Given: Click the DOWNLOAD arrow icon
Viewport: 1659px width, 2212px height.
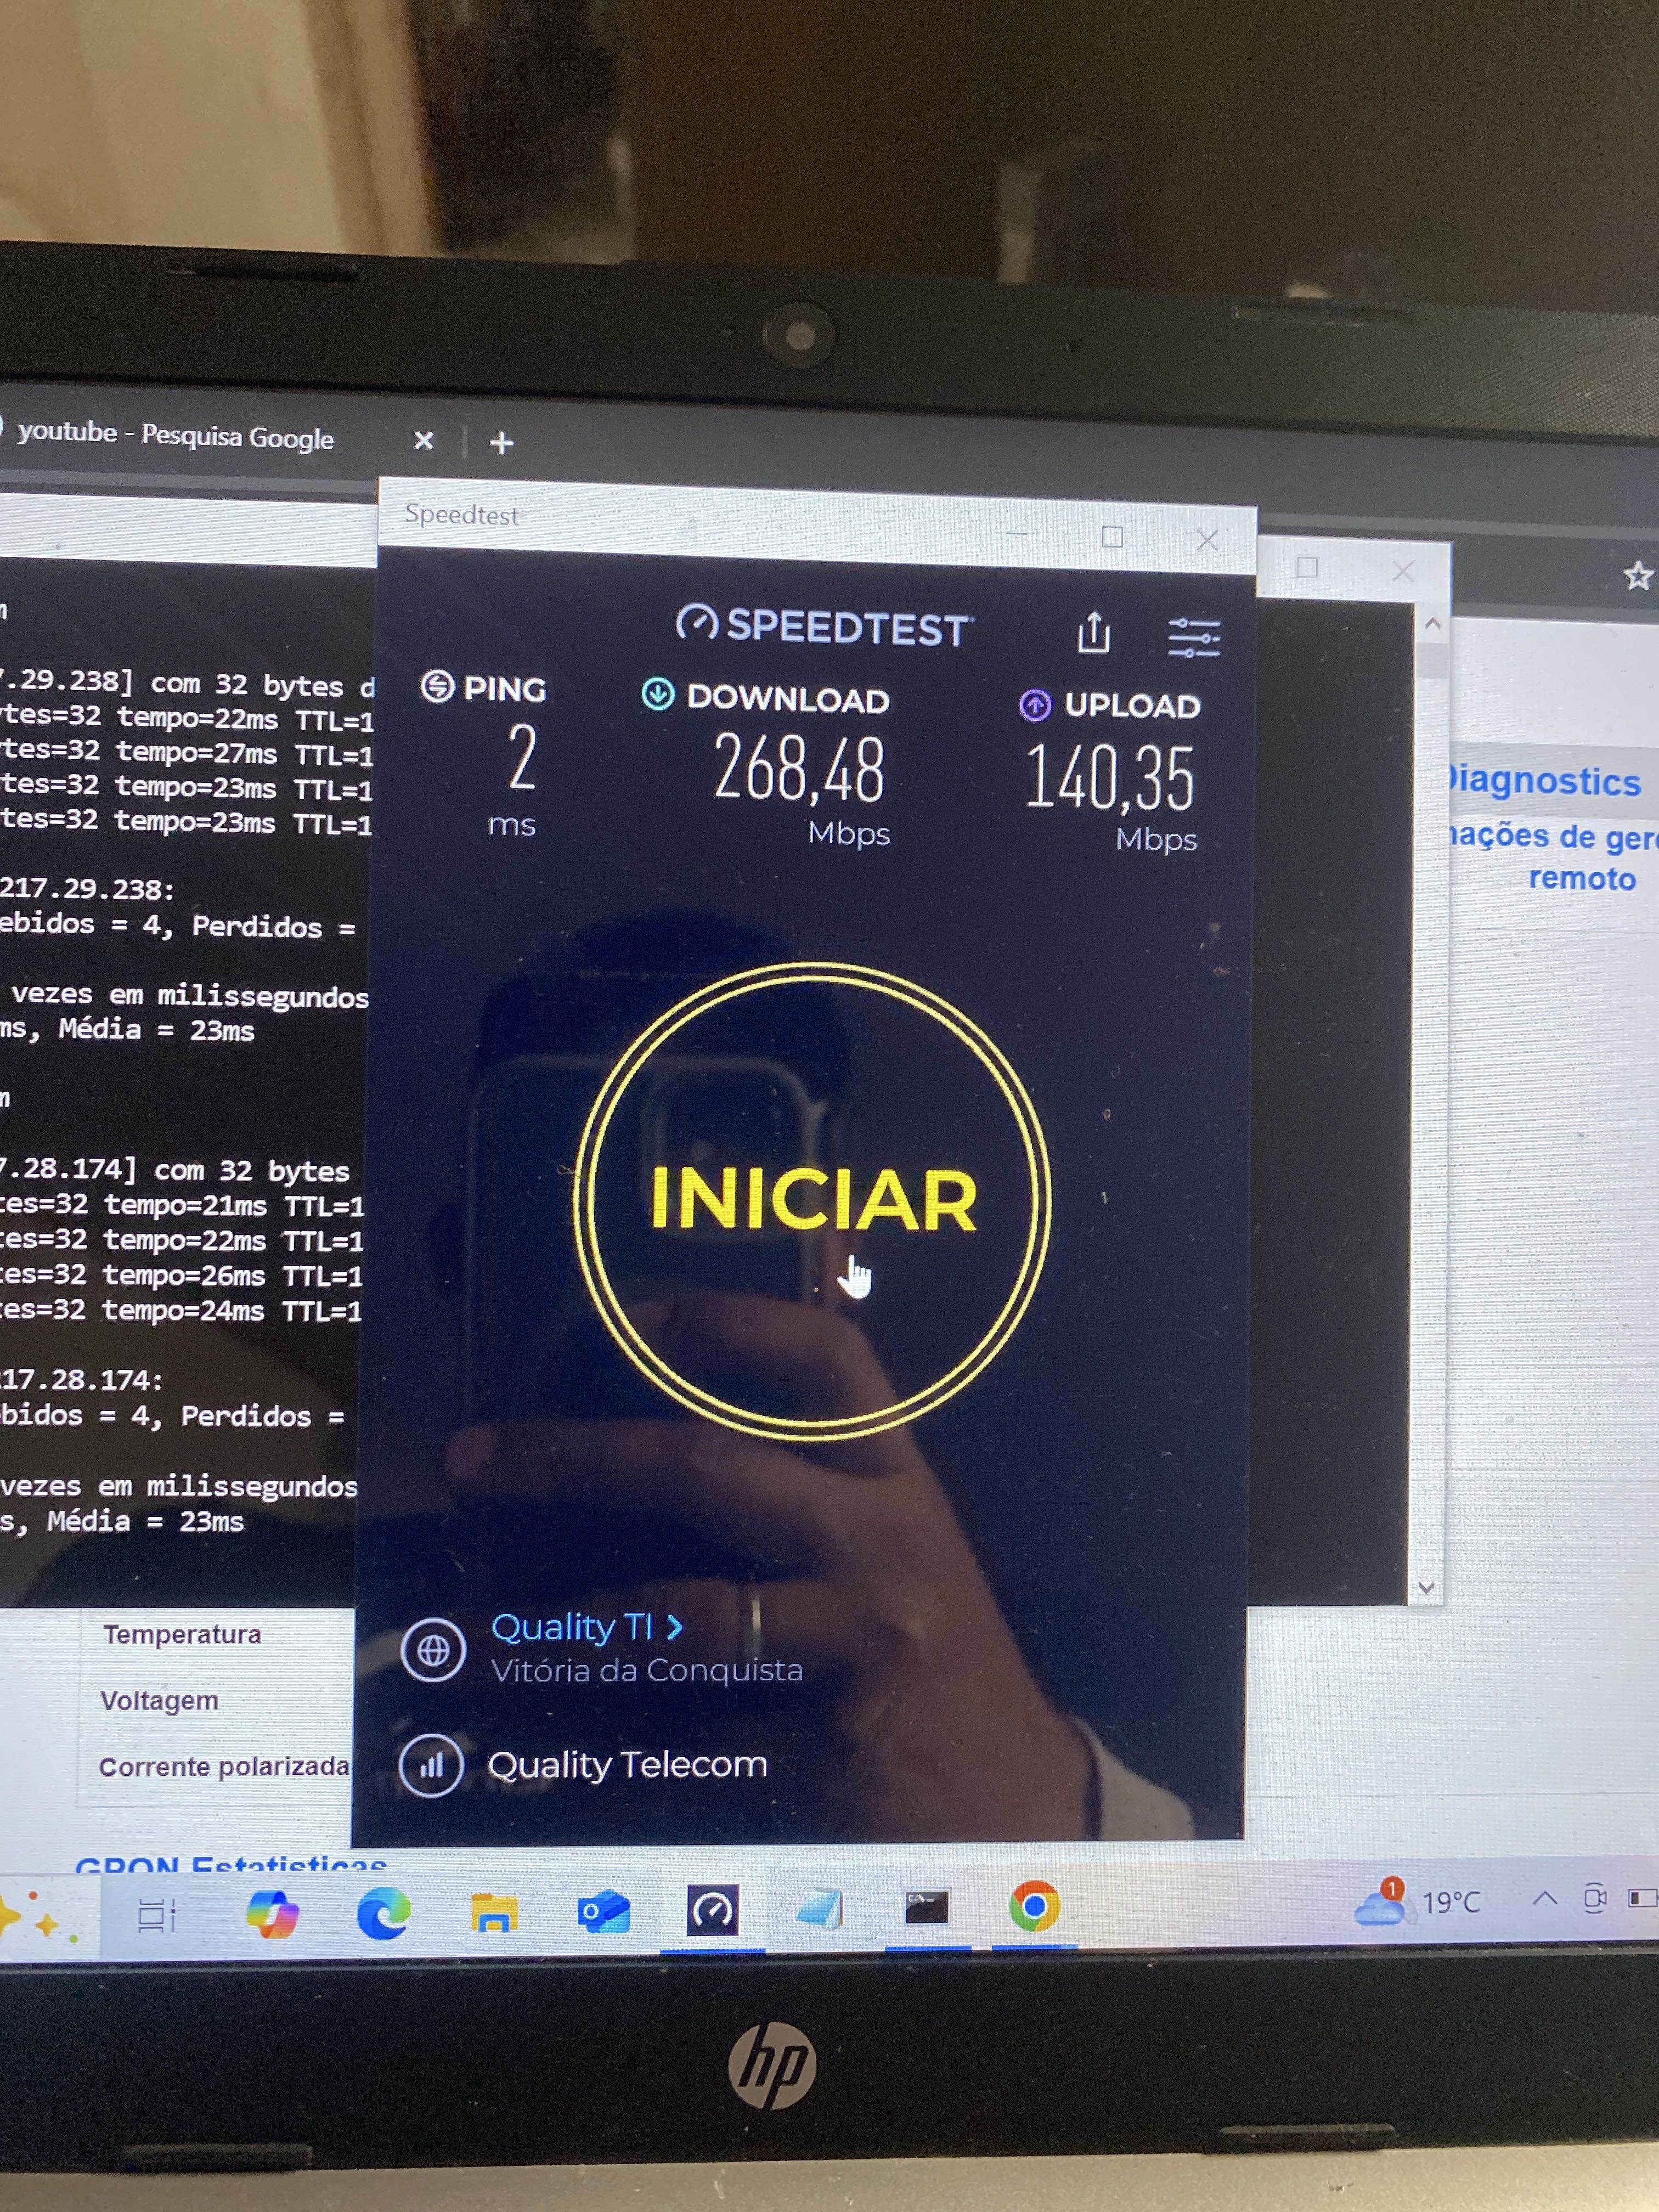Looking at the screenshot, I should (657, 694).
